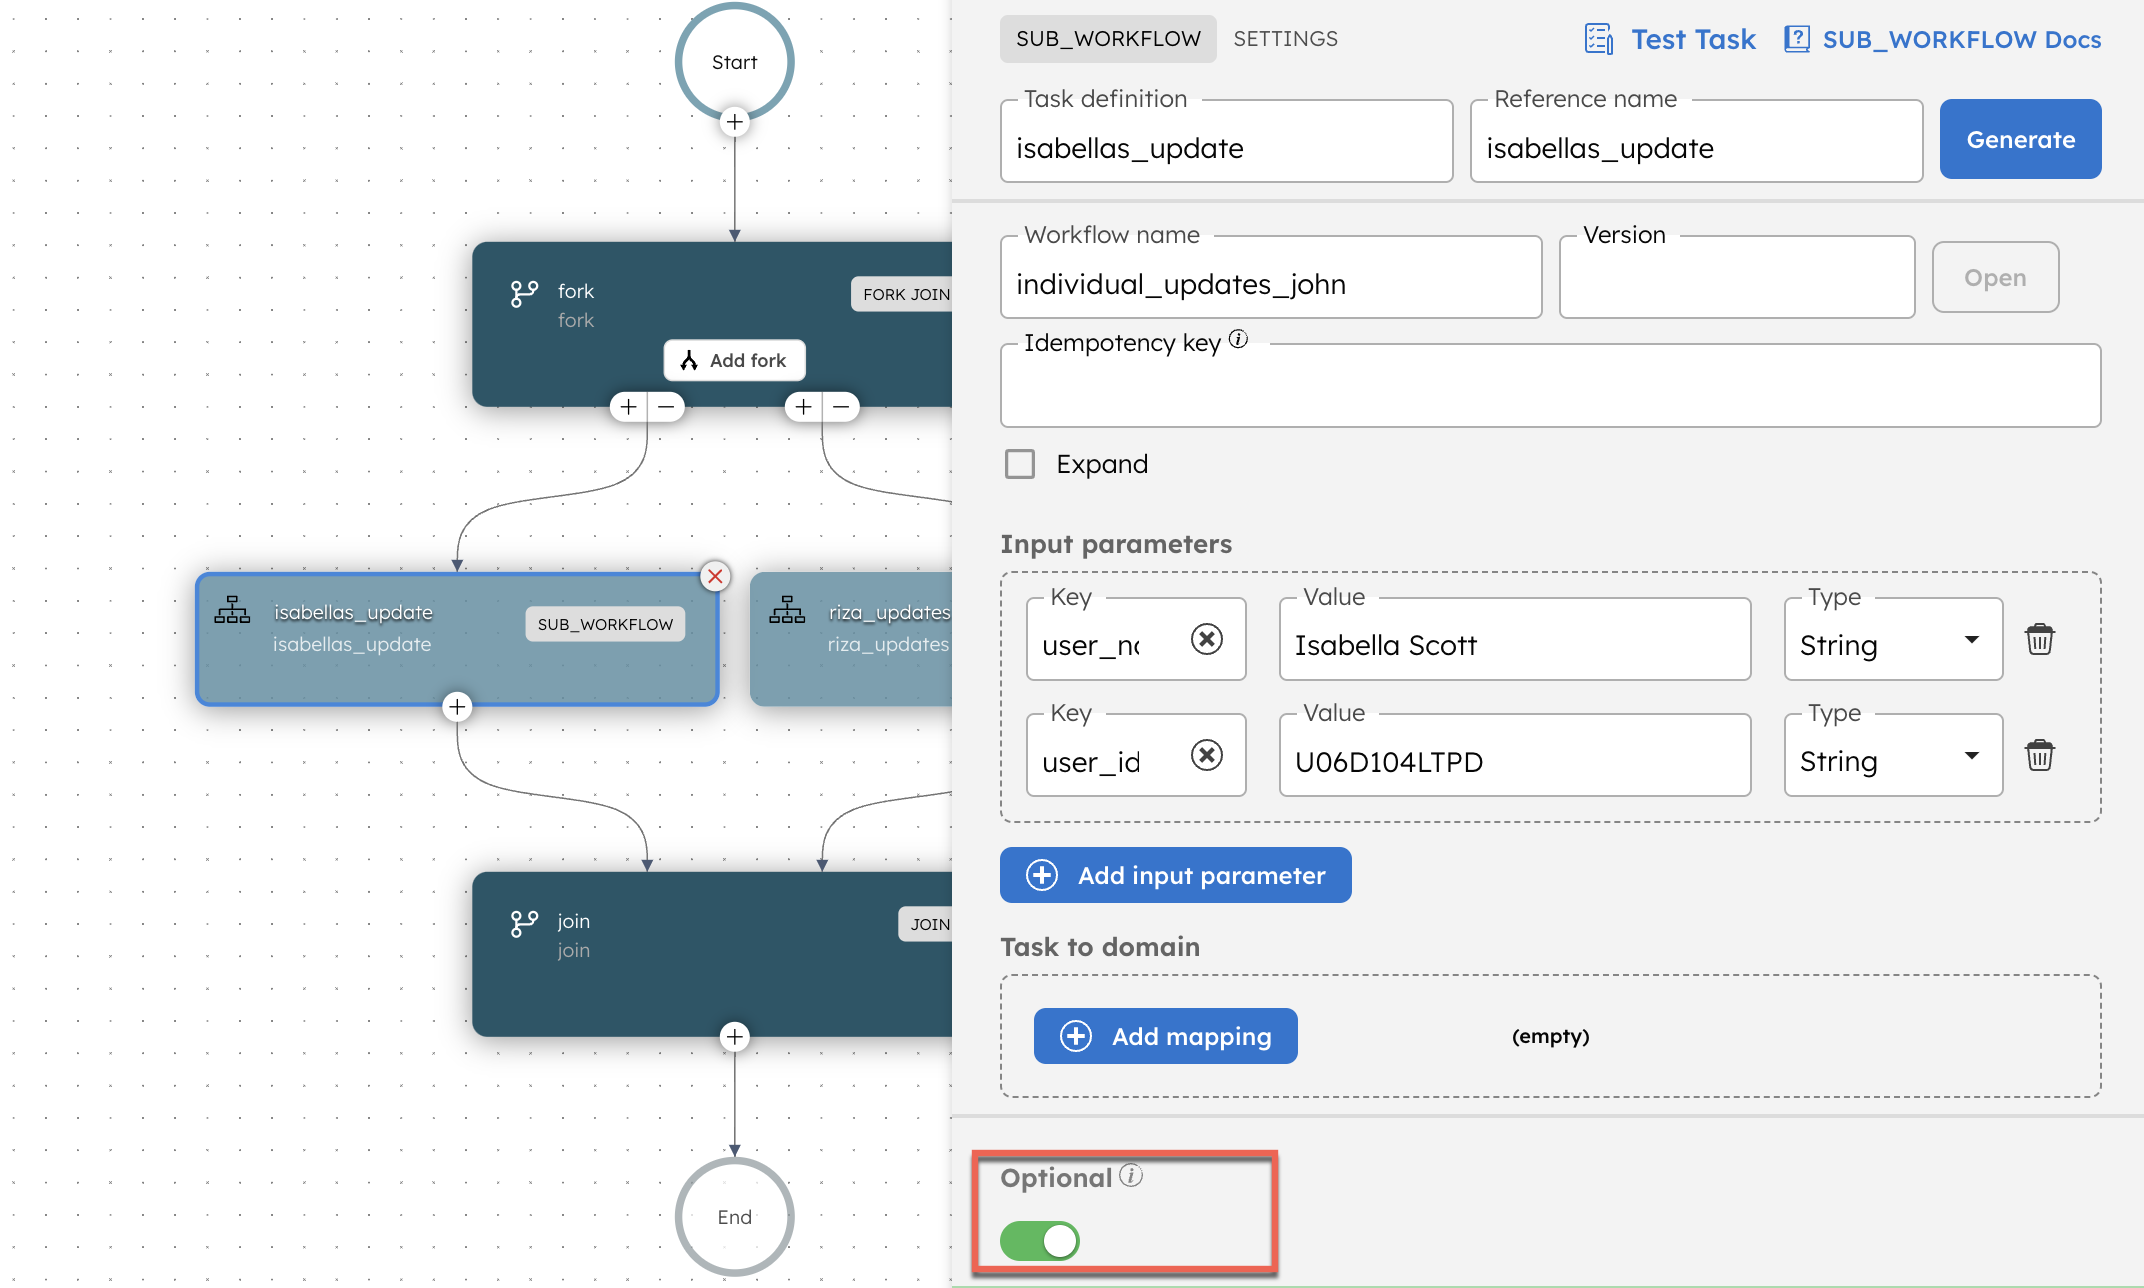The width and height of the screenshot is (2144, 1288).
Task: Click the join branch icon in join node
Action: [524, 924]
